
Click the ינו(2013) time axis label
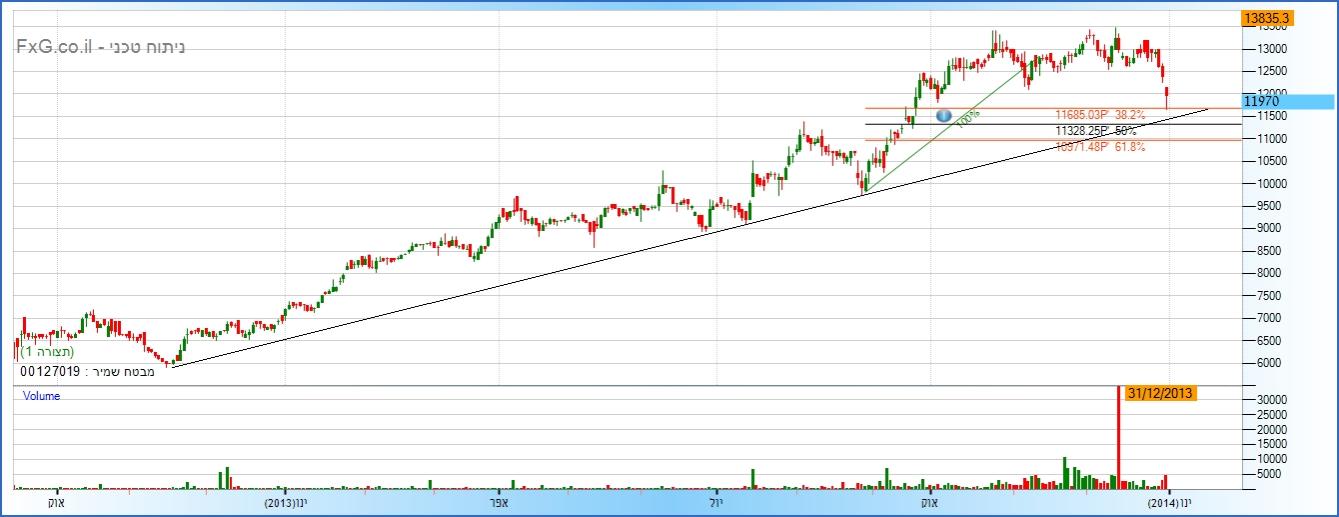point(285,502)
